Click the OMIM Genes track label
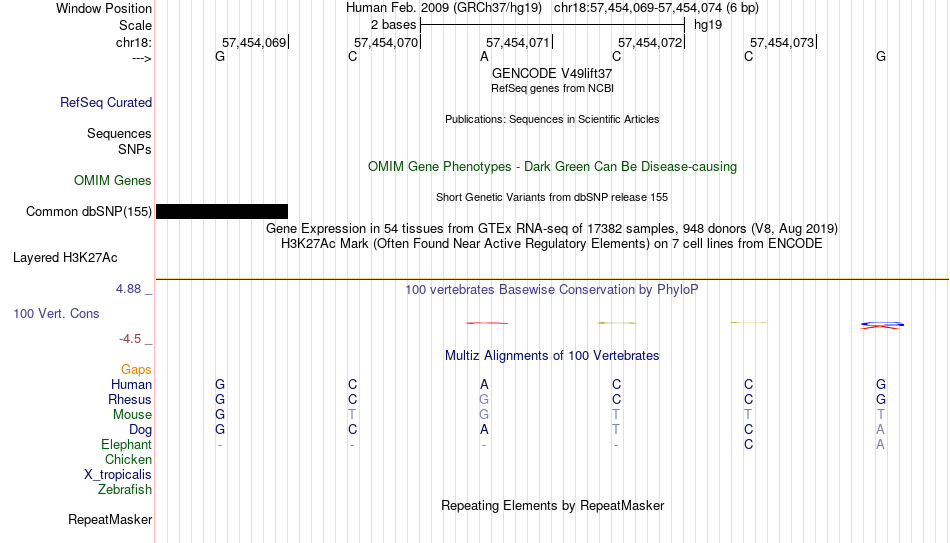950x543 pixels. [113, 181]
